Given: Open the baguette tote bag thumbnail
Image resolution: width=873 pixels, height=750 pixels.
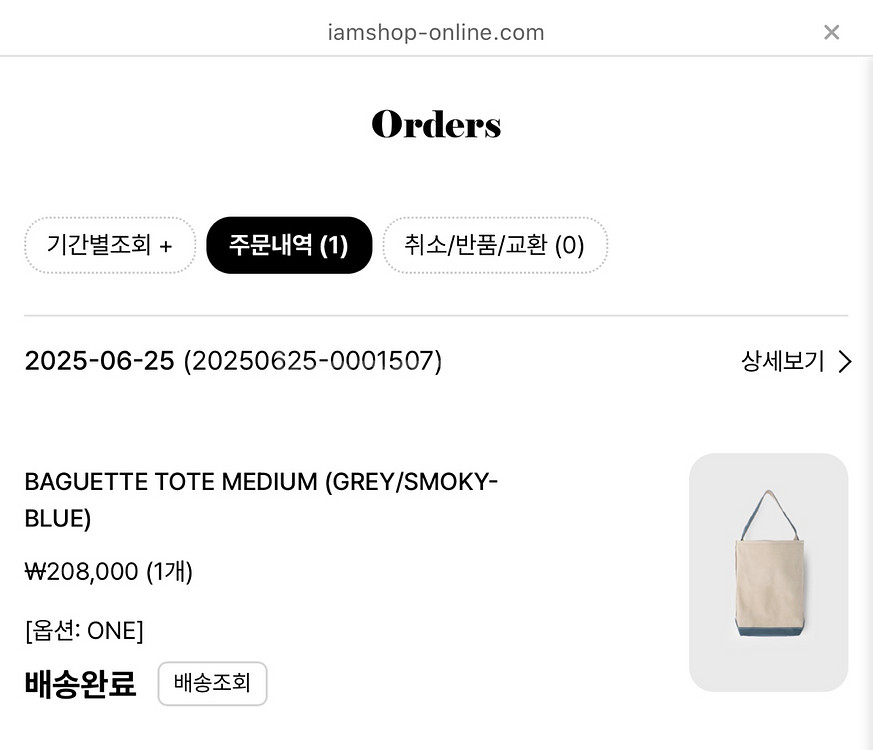Looking at the screenshot, I should click(768, 572).
